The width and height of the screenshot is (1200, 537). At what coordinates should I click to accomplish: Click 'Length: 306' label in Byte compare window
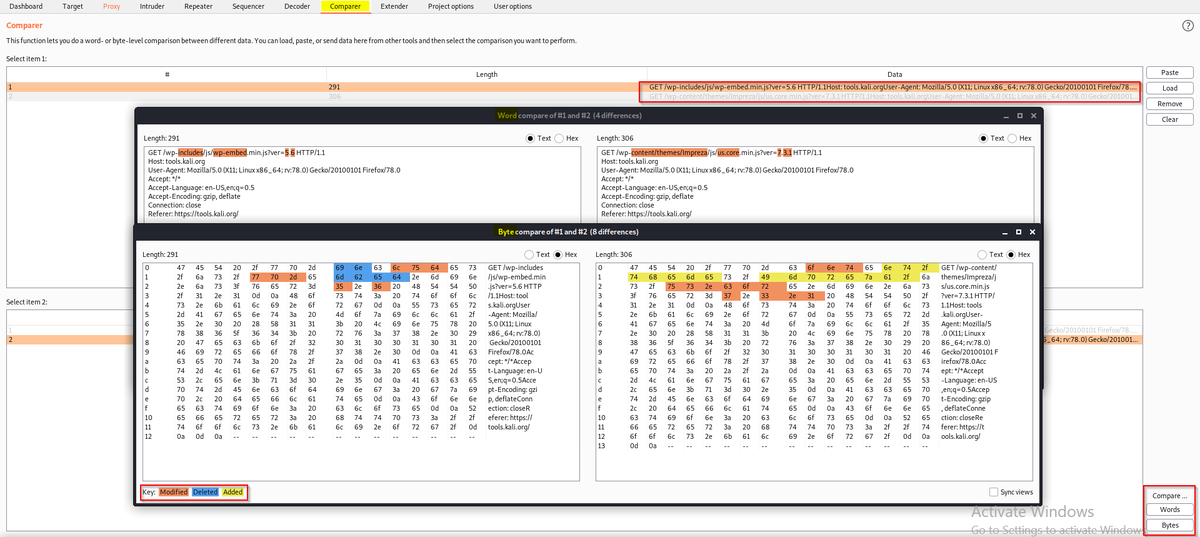pos(614,254)
